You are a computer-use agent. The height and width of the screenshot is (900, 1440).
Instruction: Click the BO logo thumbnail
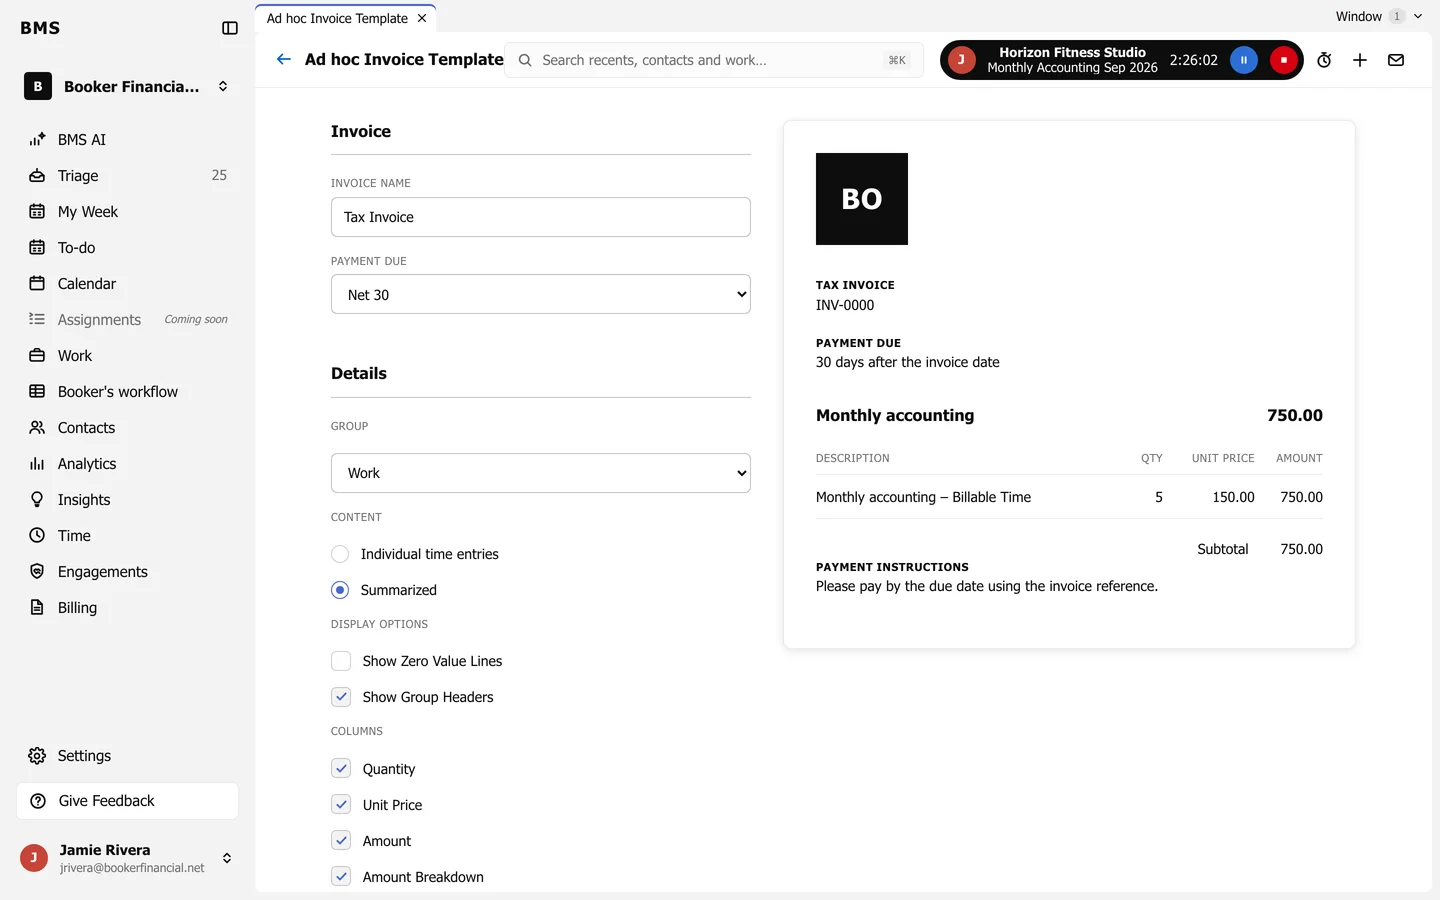click(x=862, y=199)
